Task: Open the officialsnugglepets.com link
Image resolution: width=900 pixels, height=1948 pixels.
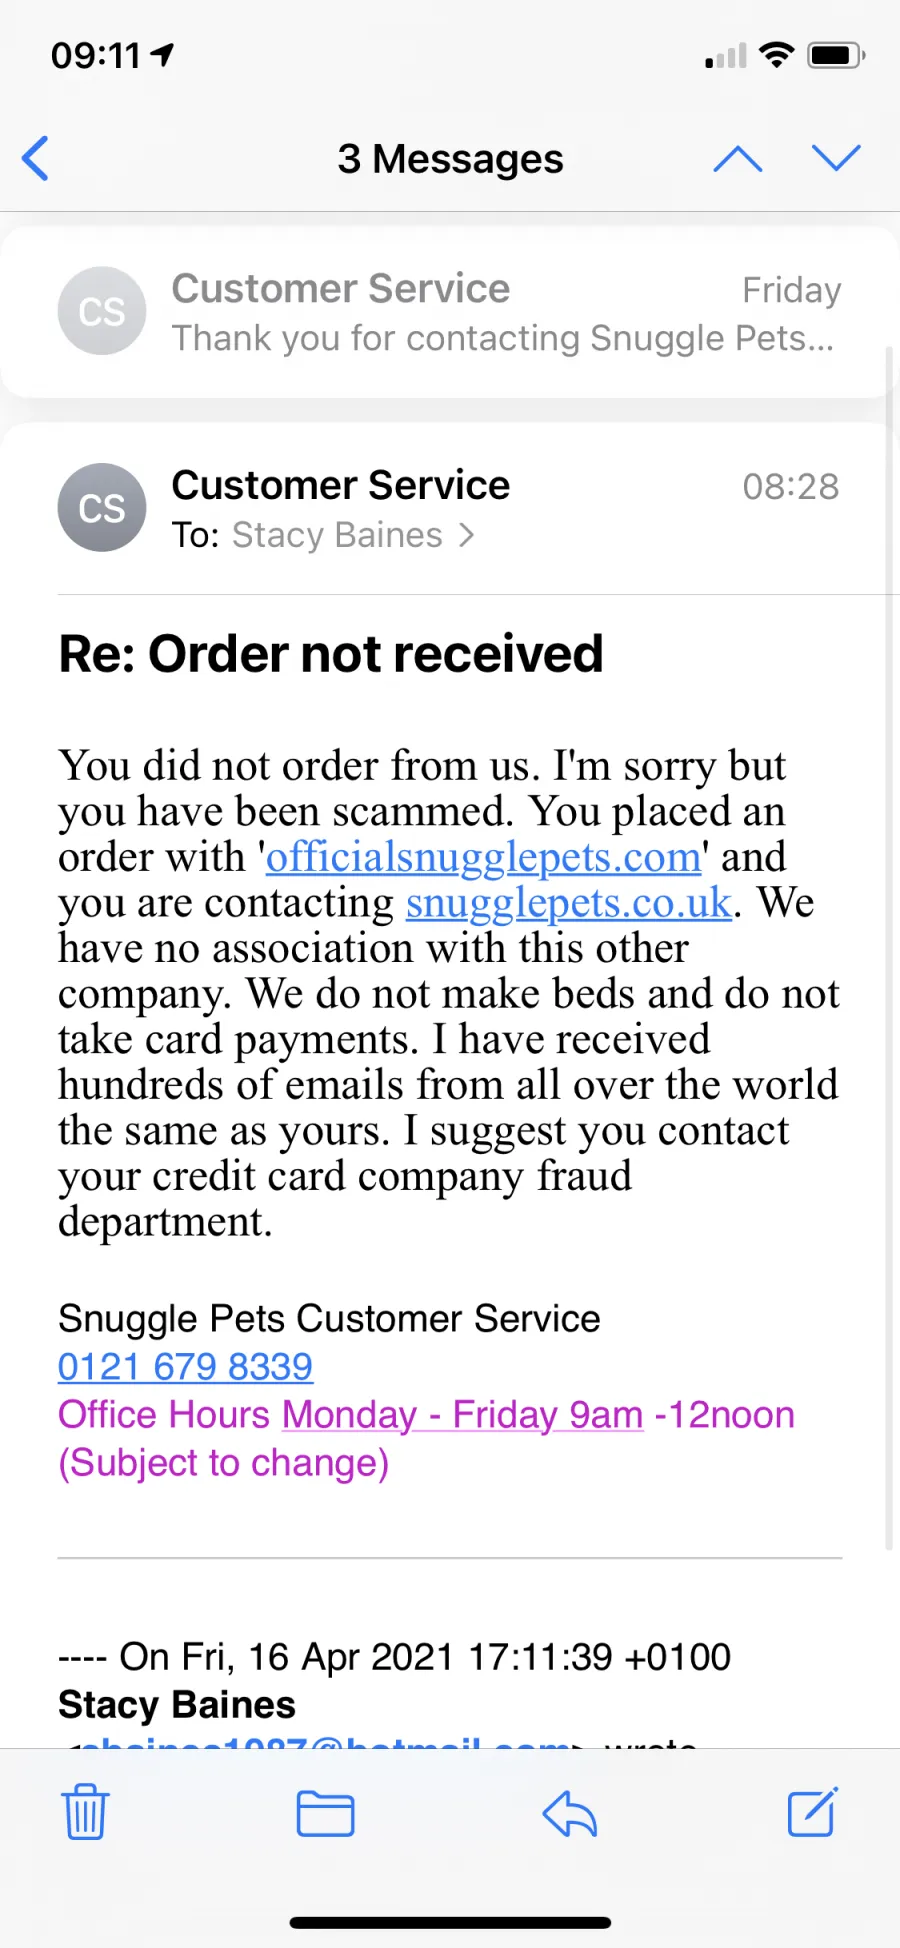Action: click(x=484, y=857)
